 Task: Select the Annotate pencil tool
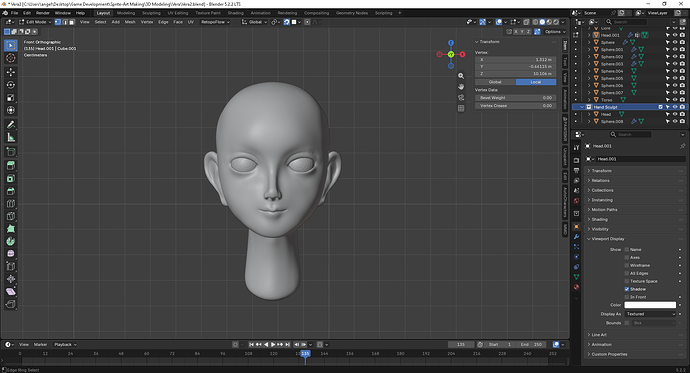pyautogui.click(x=11, y=124)
